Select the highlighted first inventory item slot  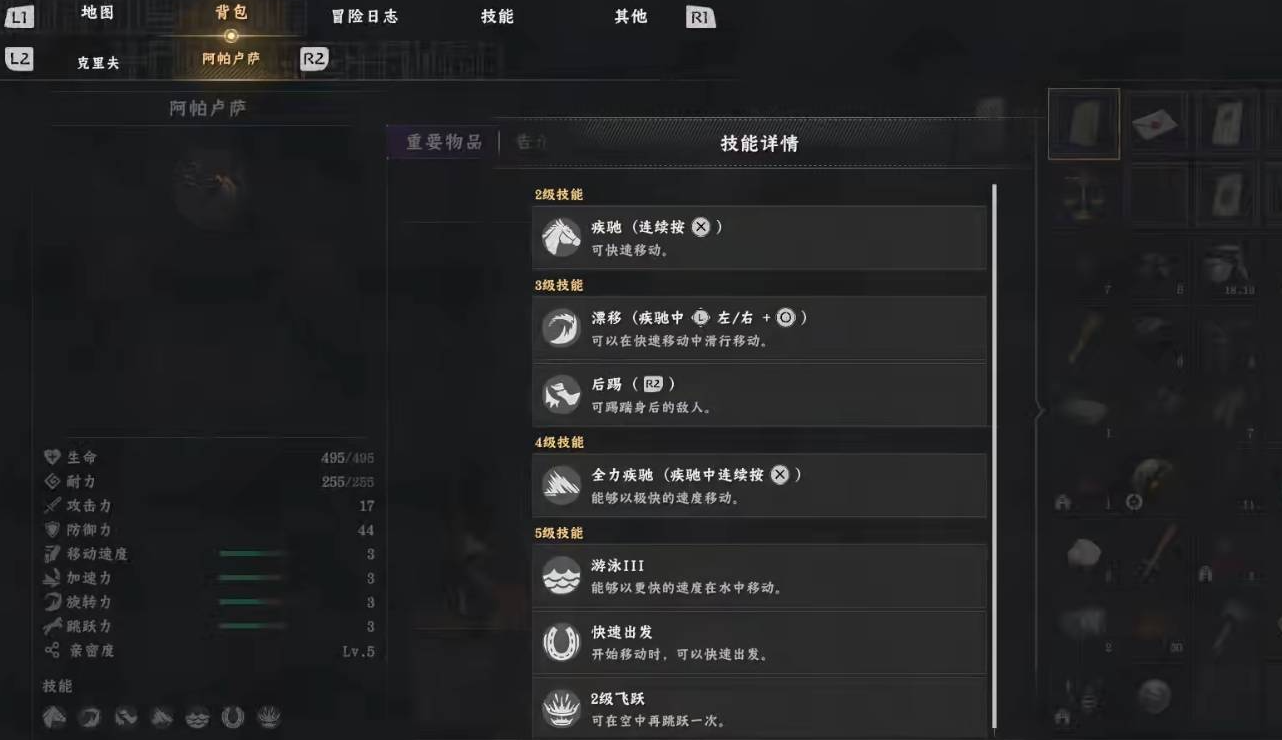(1084, 124)
